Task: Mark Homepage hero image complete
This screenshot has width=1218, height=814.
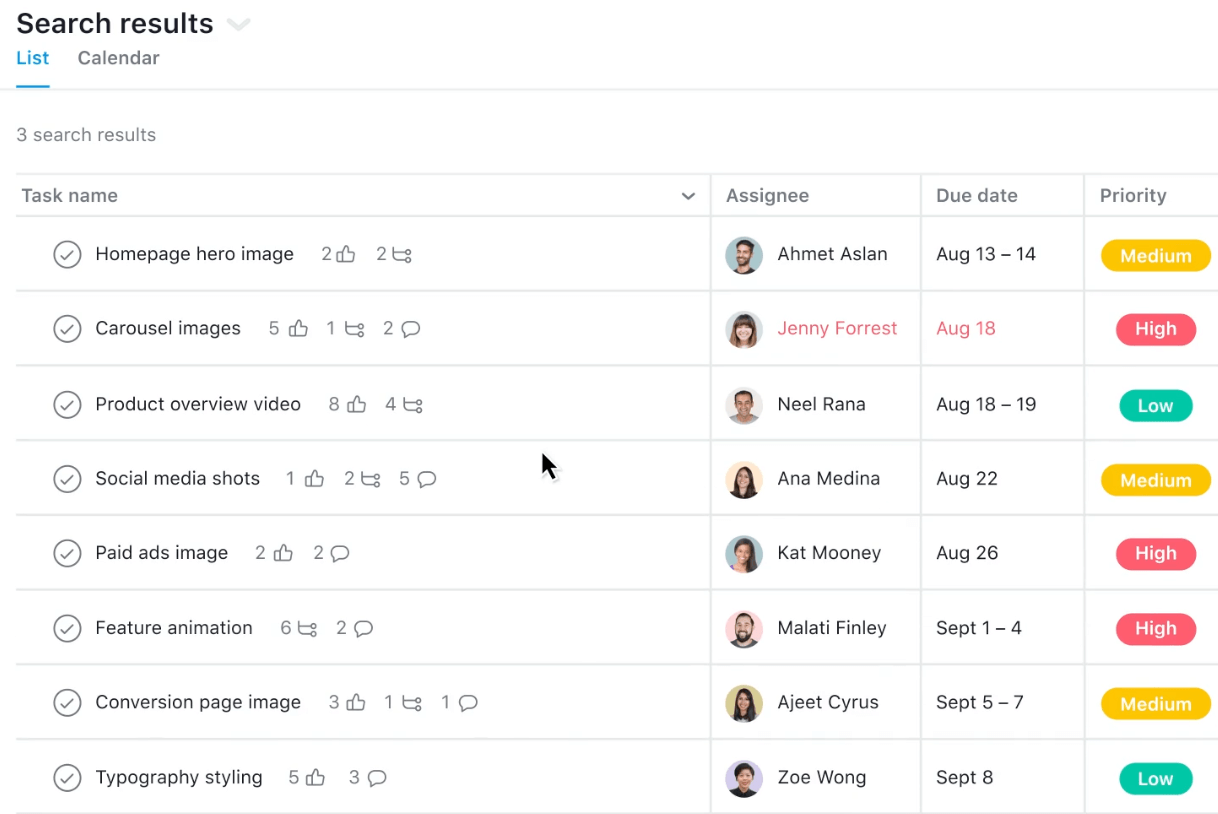Action: click(67, 255)
